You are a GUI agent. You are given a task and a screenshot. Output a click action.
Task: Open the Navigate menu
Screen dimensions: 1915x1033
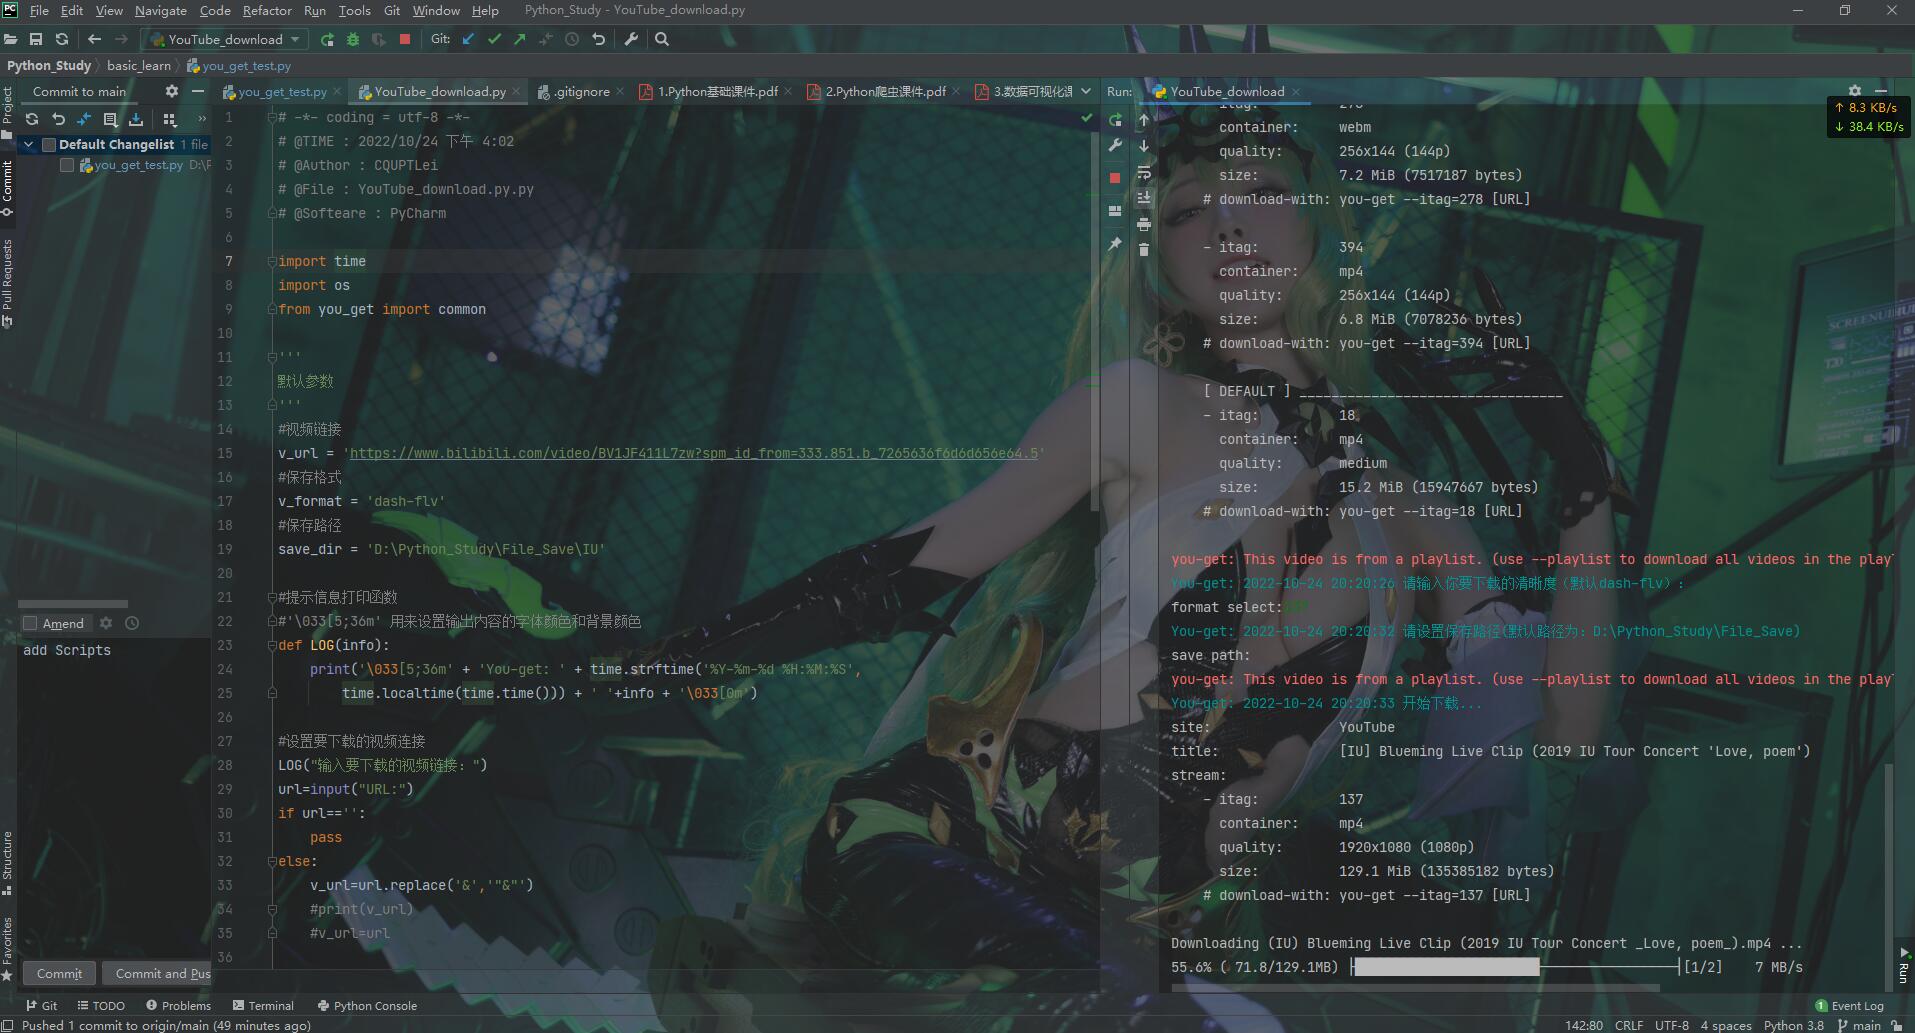pos(161,10)
